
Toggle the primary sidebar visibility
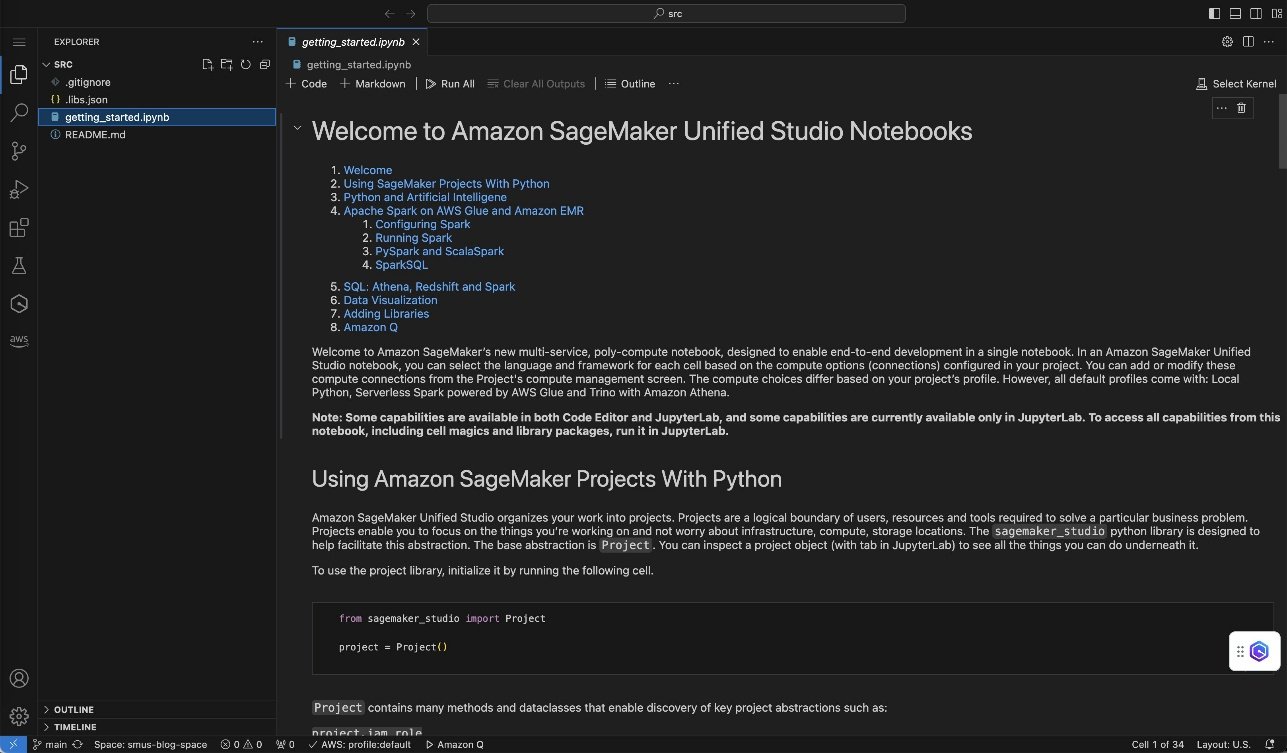point(1214,13)
